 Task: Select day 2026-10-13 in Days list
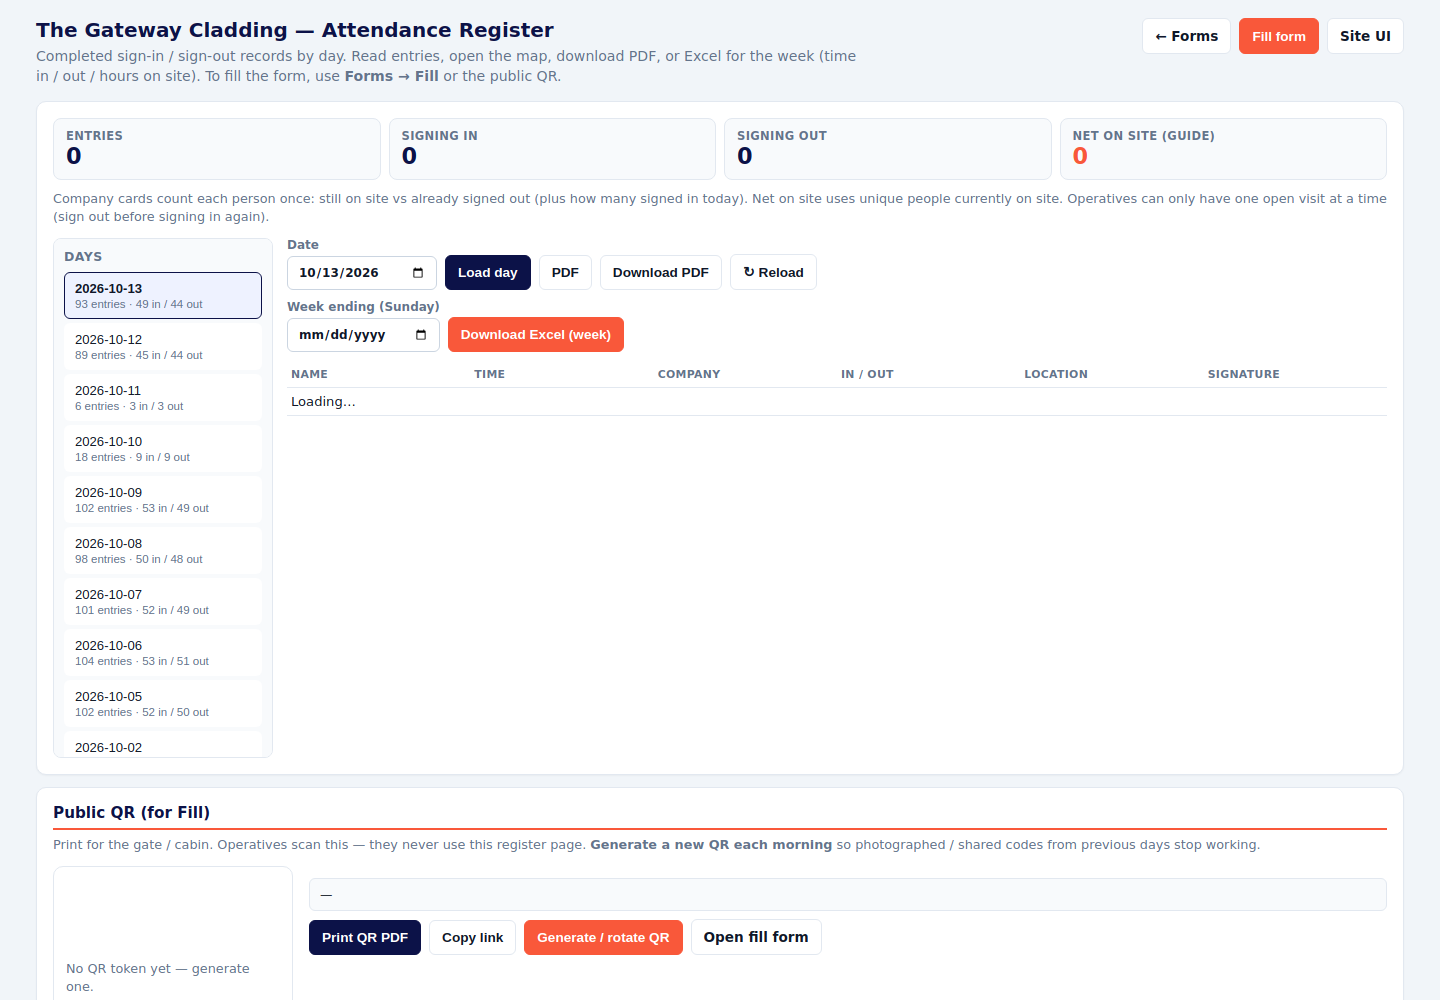pyautogui.click(x=163, y=296)
